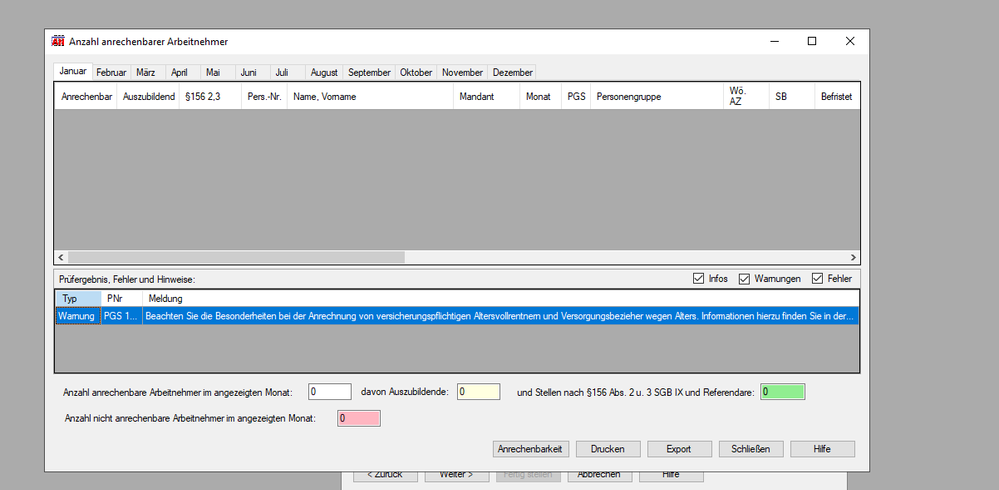Click the Personengruppe column header
This screenshot has width=999, height=490.
coord(628,97)
